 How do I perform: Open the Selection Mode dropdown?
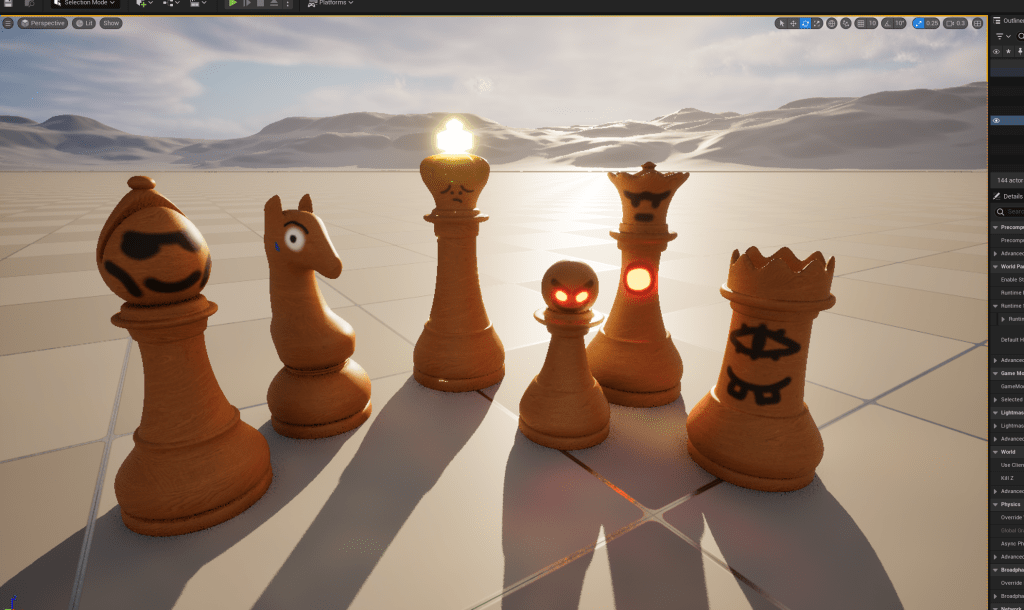(84, 3)
